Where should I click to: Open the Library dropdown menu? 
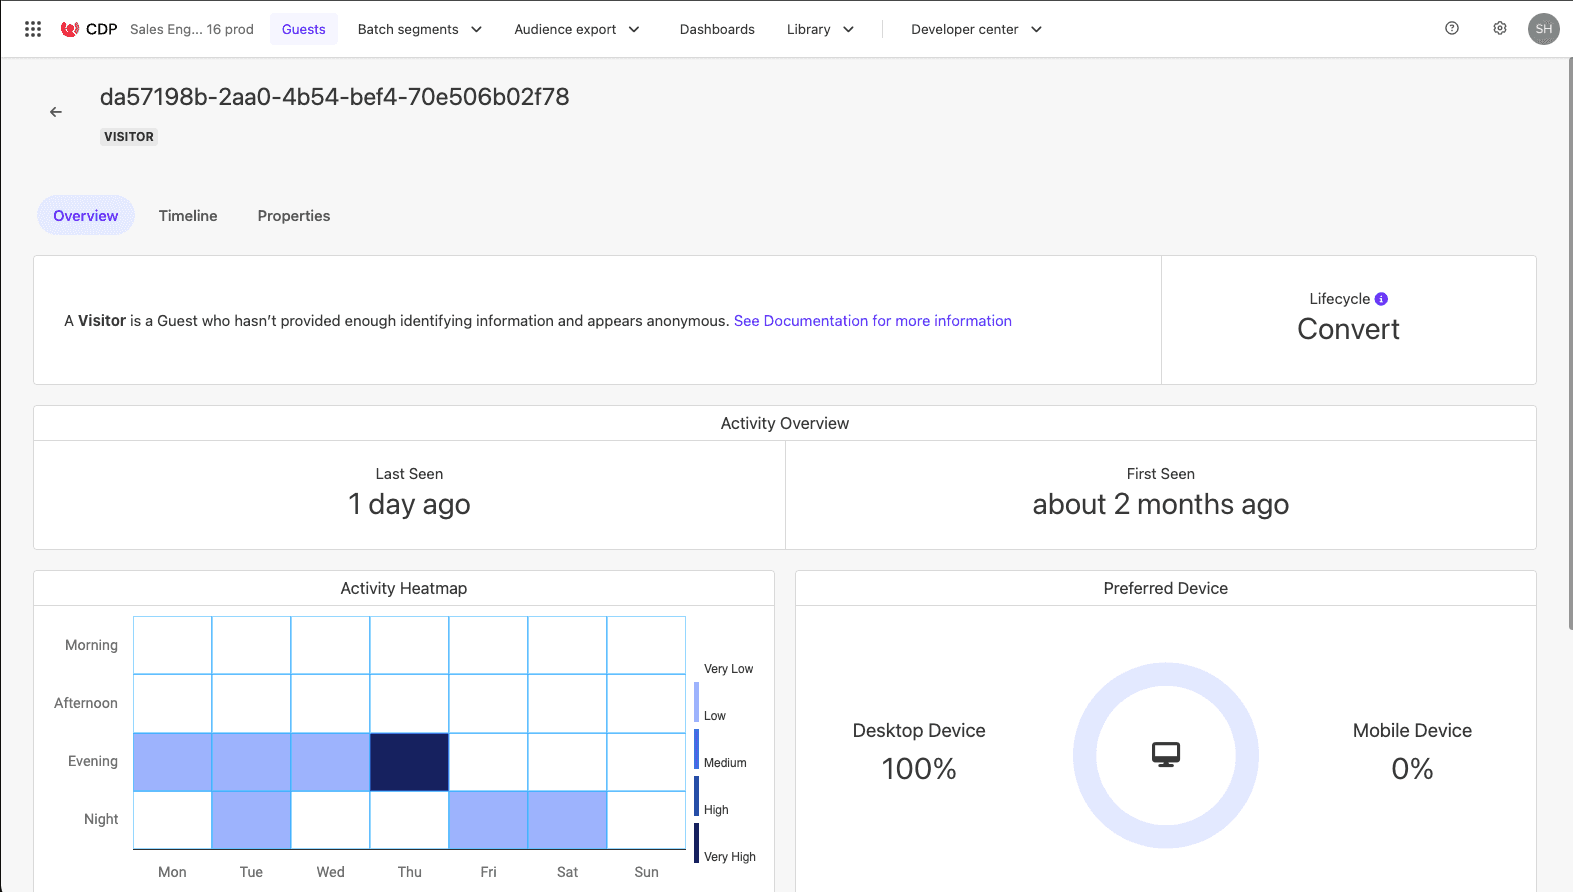tap(820, 29)
